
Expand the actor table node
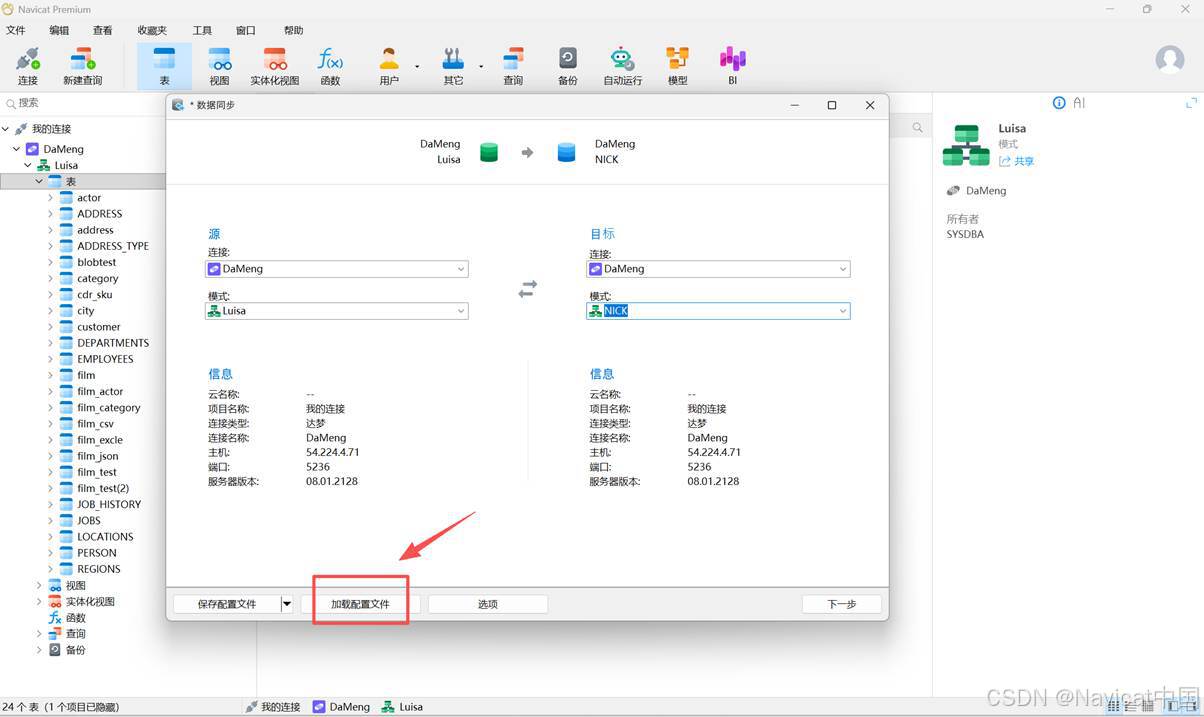pyautogui.click(x=50, y=198)
